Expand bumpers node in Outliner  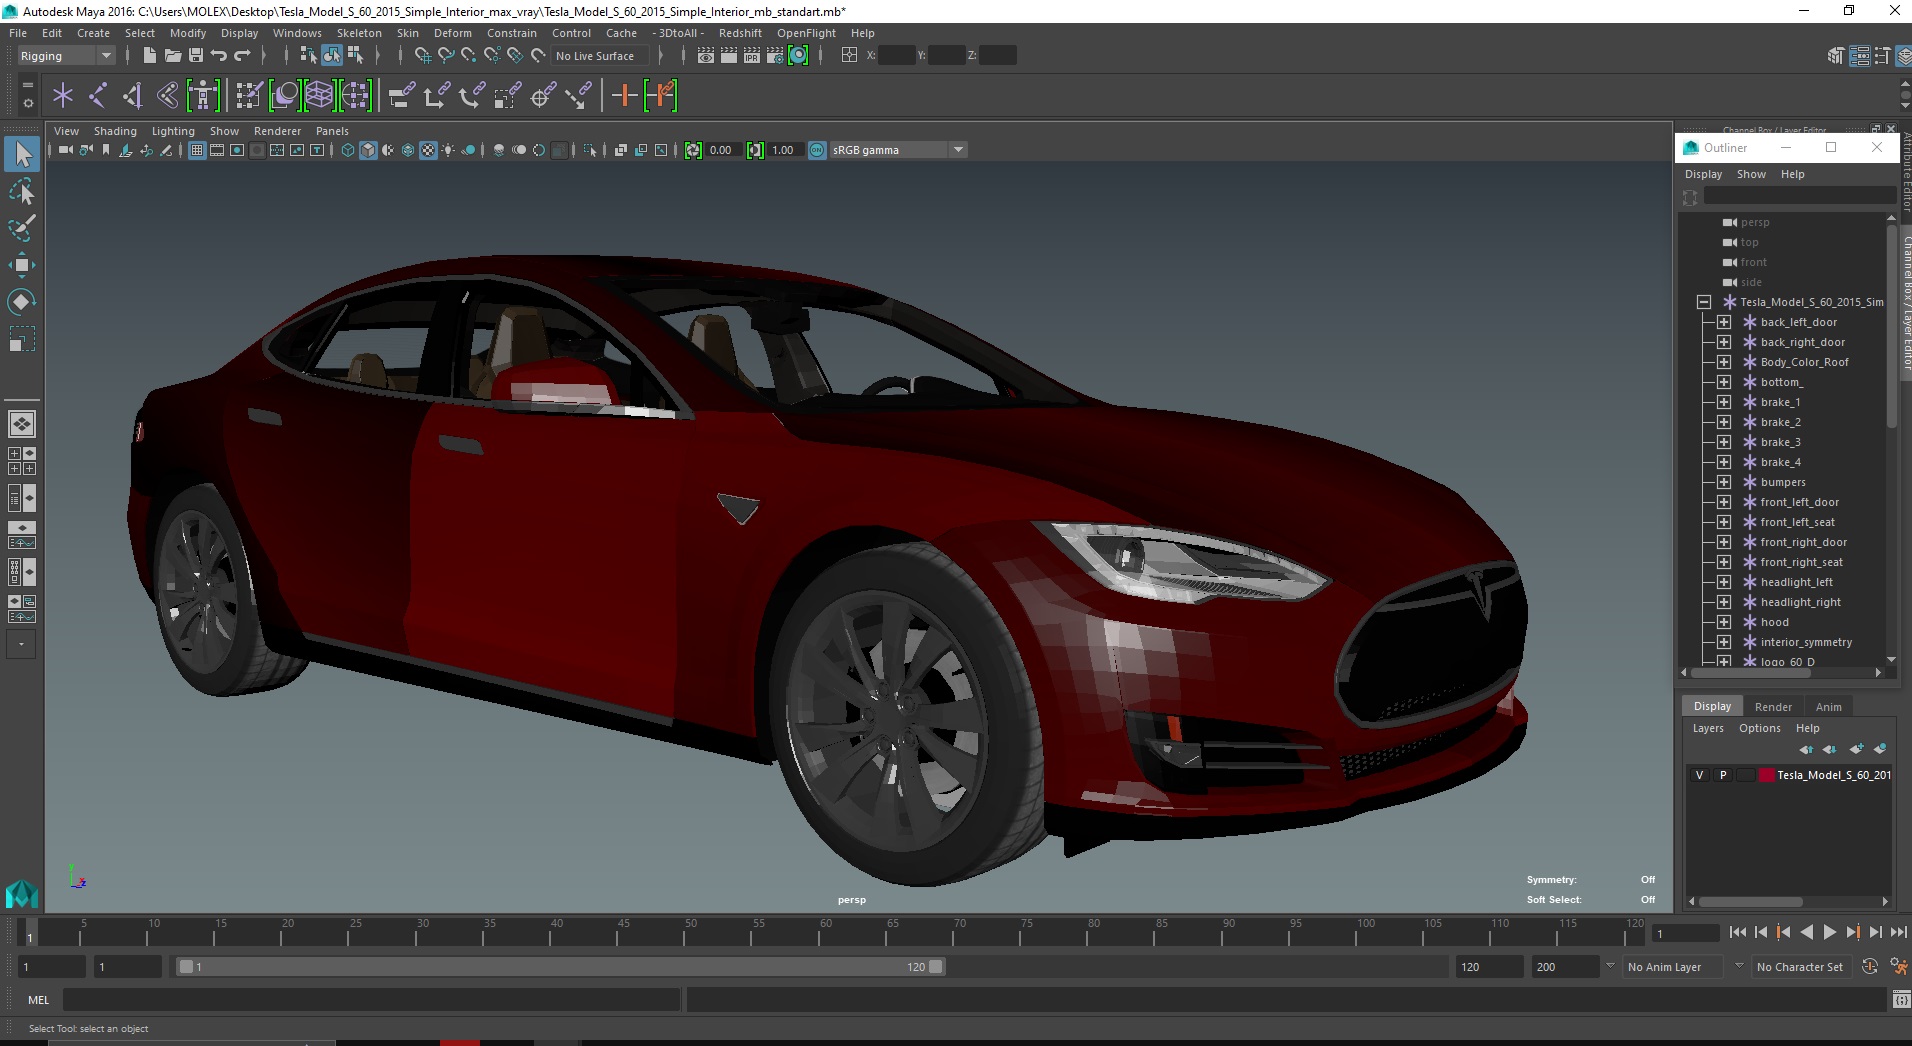[1724, 482]
